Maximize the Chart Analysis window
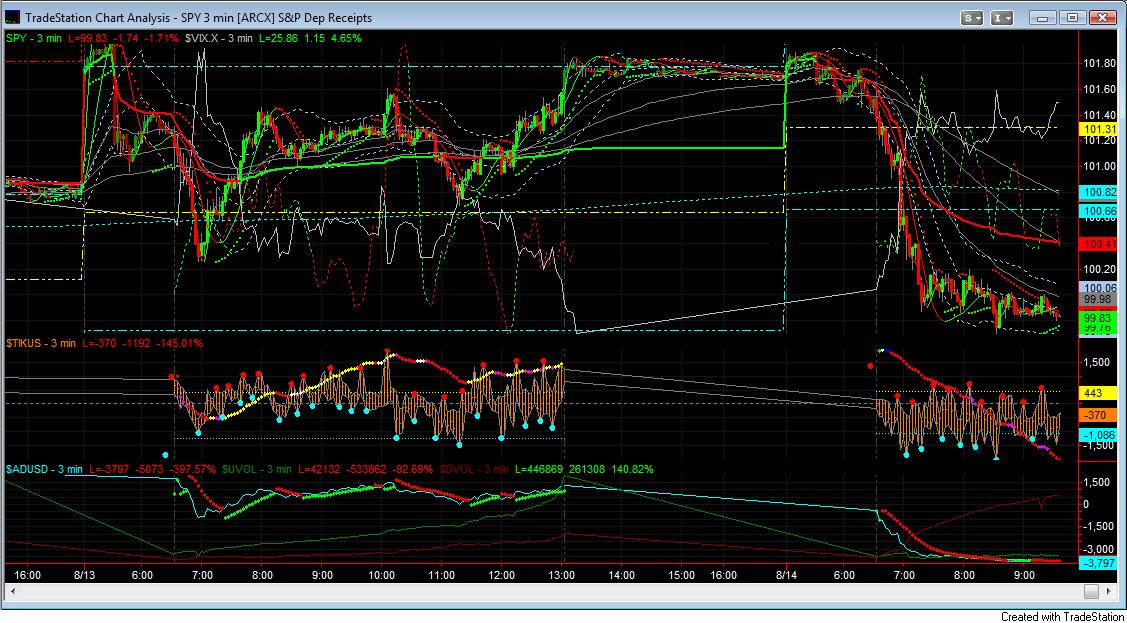This screenshot has width=1127, height=623. tap(1072, 17)
